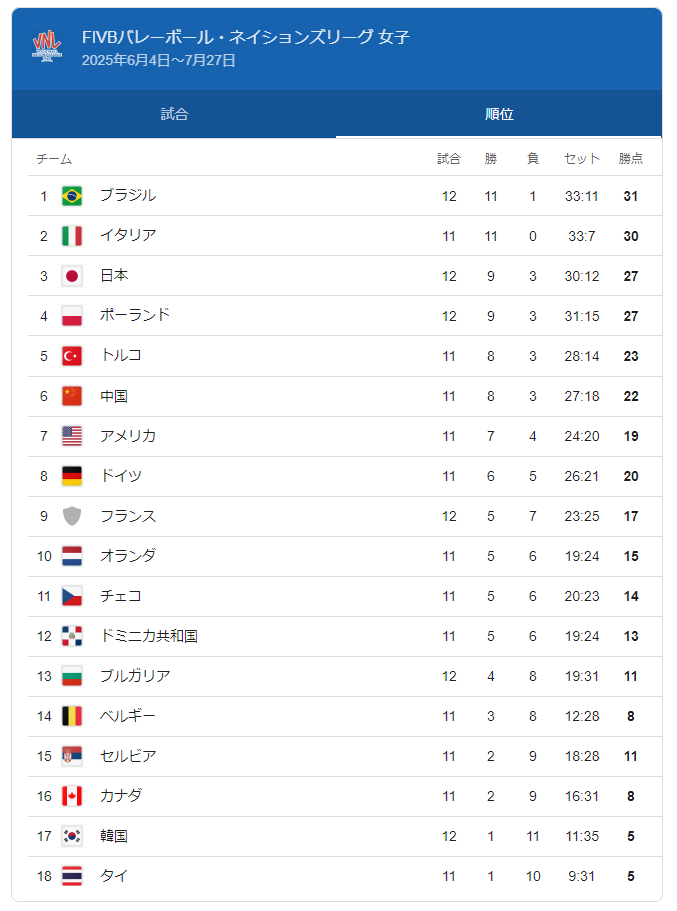677x911 pixels.
Task: Click the Brazil flag icon
Action: 72,196
